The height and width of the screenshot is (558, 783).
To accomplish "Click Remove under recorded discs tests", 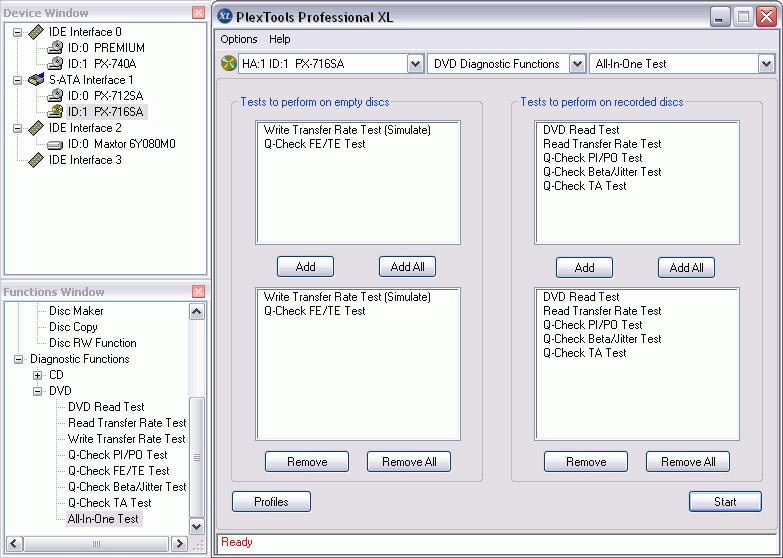I will [x=586, y=462].
